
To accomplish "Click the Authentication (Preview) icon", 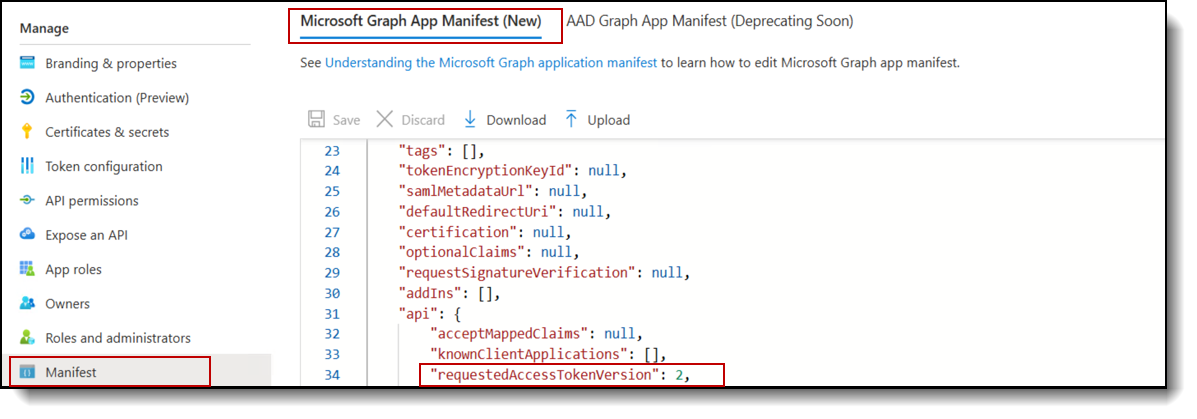I will (27, 98).
